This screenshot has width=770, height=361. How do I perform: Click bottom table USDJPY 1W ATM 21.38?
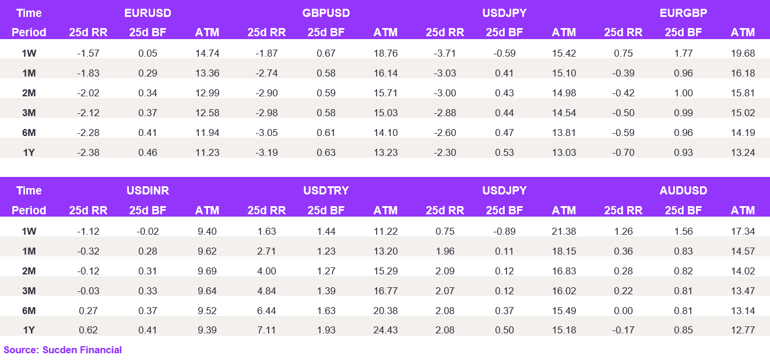point(564,231)
